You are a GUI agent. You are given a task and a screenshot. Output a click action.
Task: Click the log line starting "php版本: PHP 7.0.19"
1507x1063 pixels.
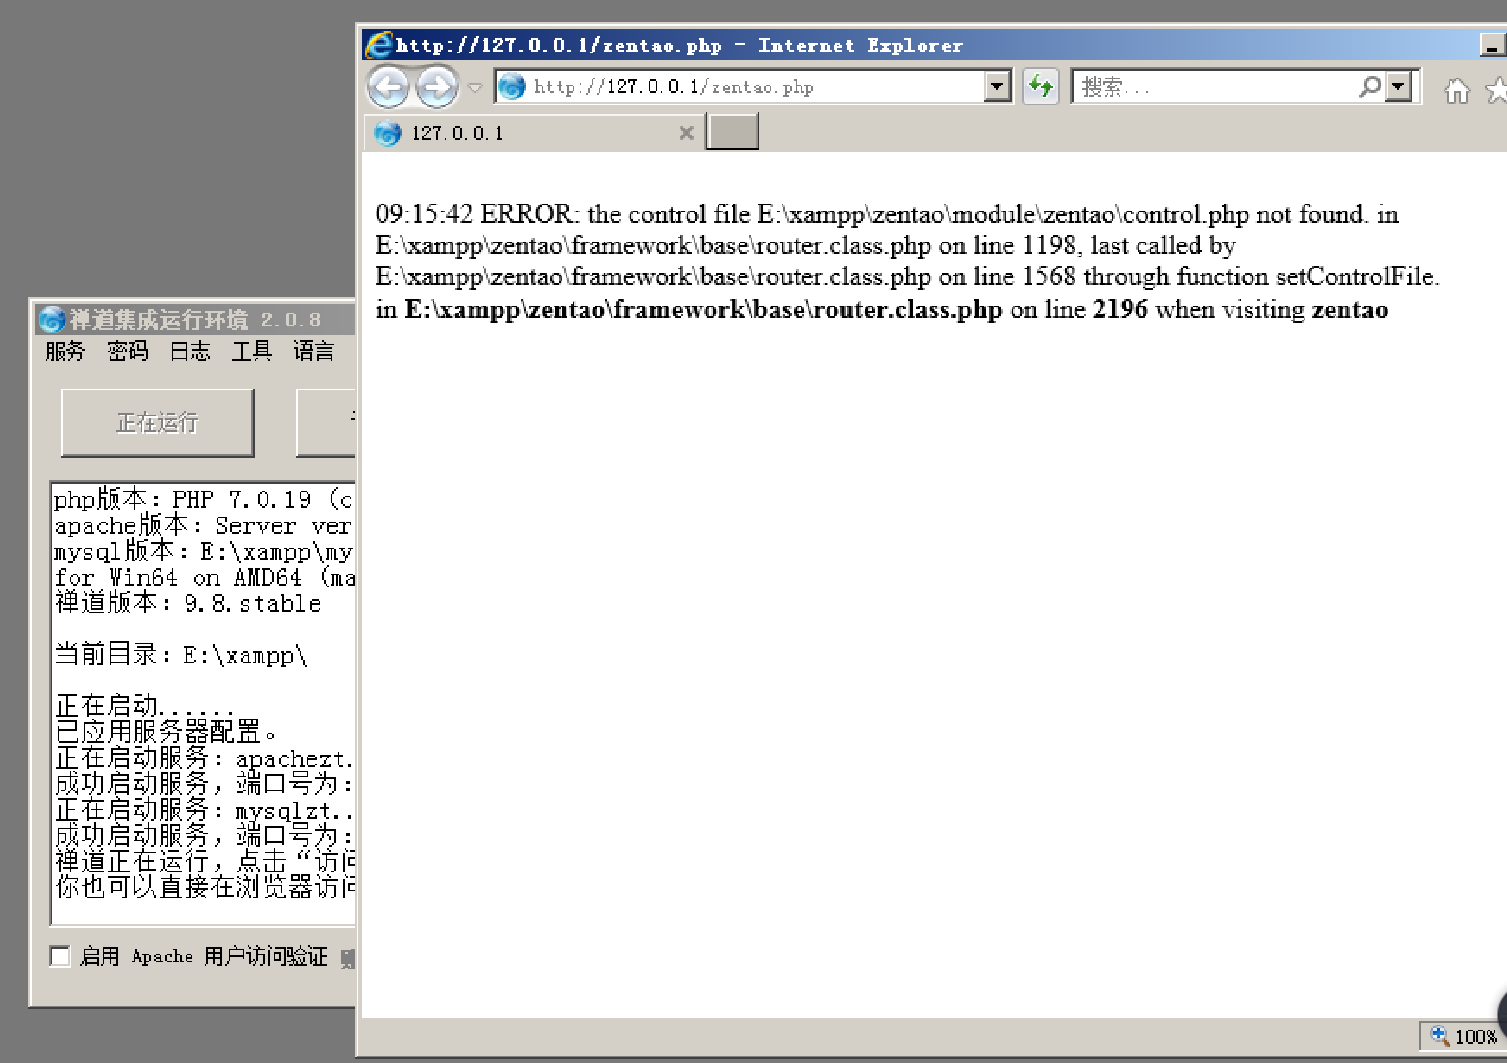pos(204,499)
